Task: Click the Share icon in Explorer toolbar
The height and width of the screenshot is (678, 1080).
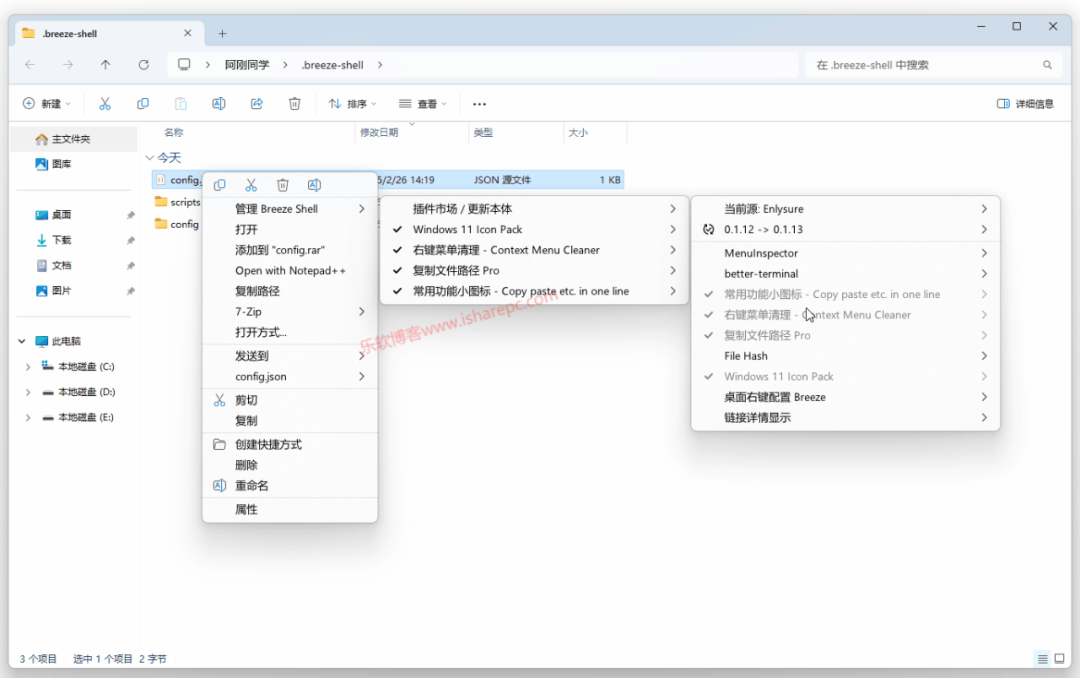Action: coord(256,103)
